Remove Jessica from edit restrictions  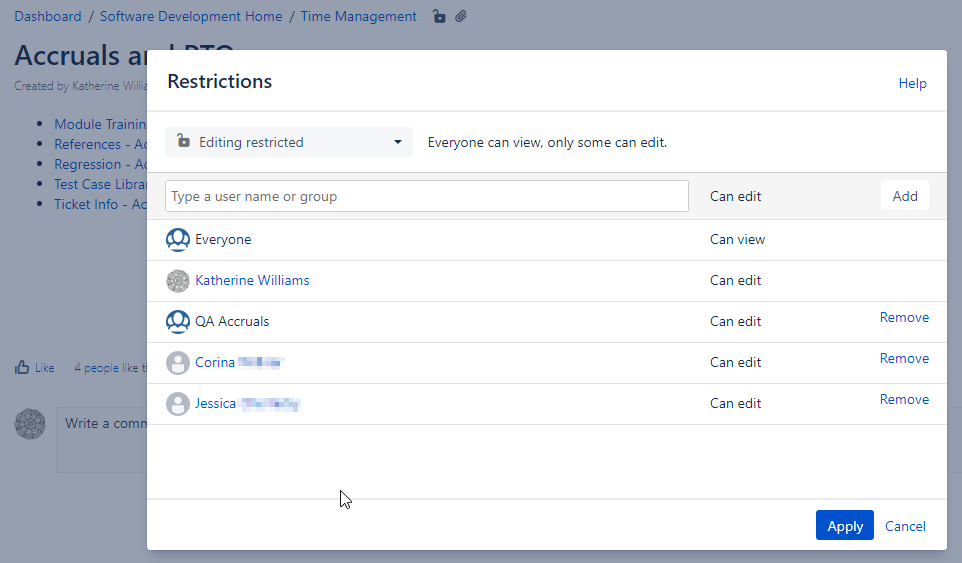(x=904, y=400)
